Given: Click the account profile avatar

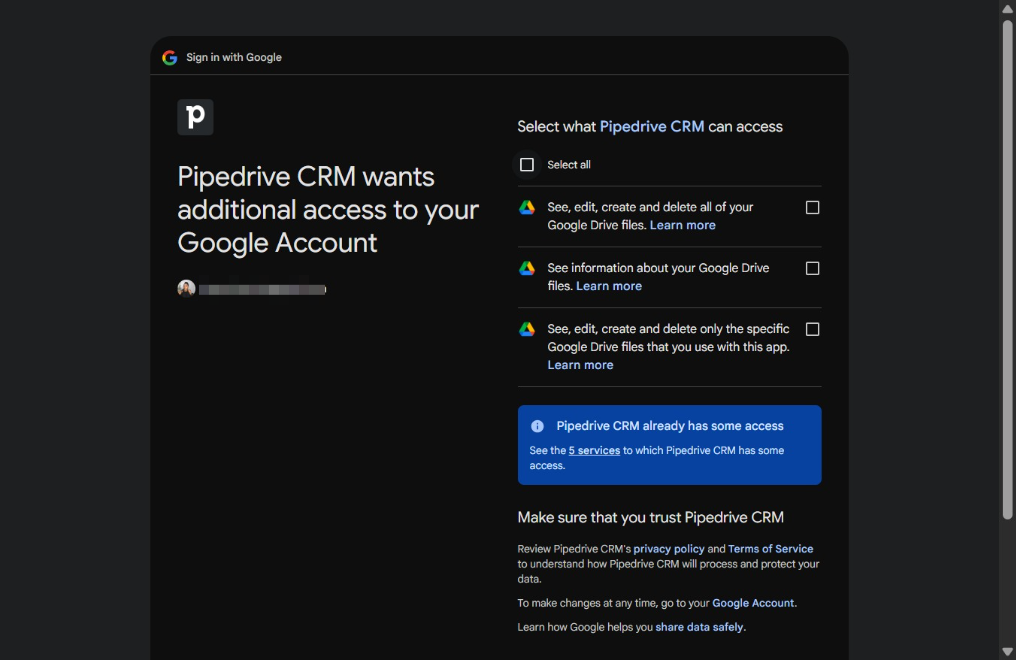Looking at the screenshot, I should [187, 288].
